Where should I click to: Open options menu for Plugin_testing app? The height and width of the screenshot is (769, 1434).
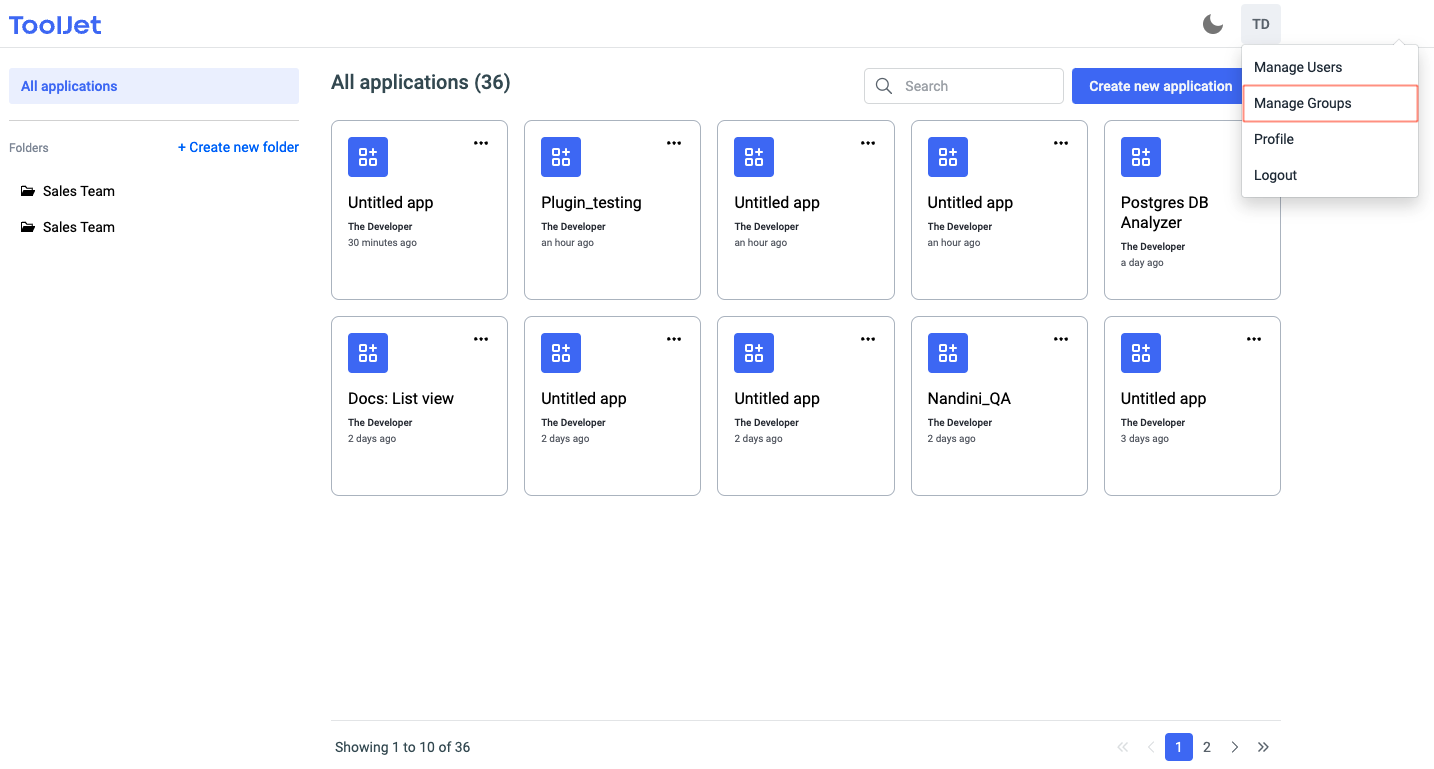tap(674, 143)
